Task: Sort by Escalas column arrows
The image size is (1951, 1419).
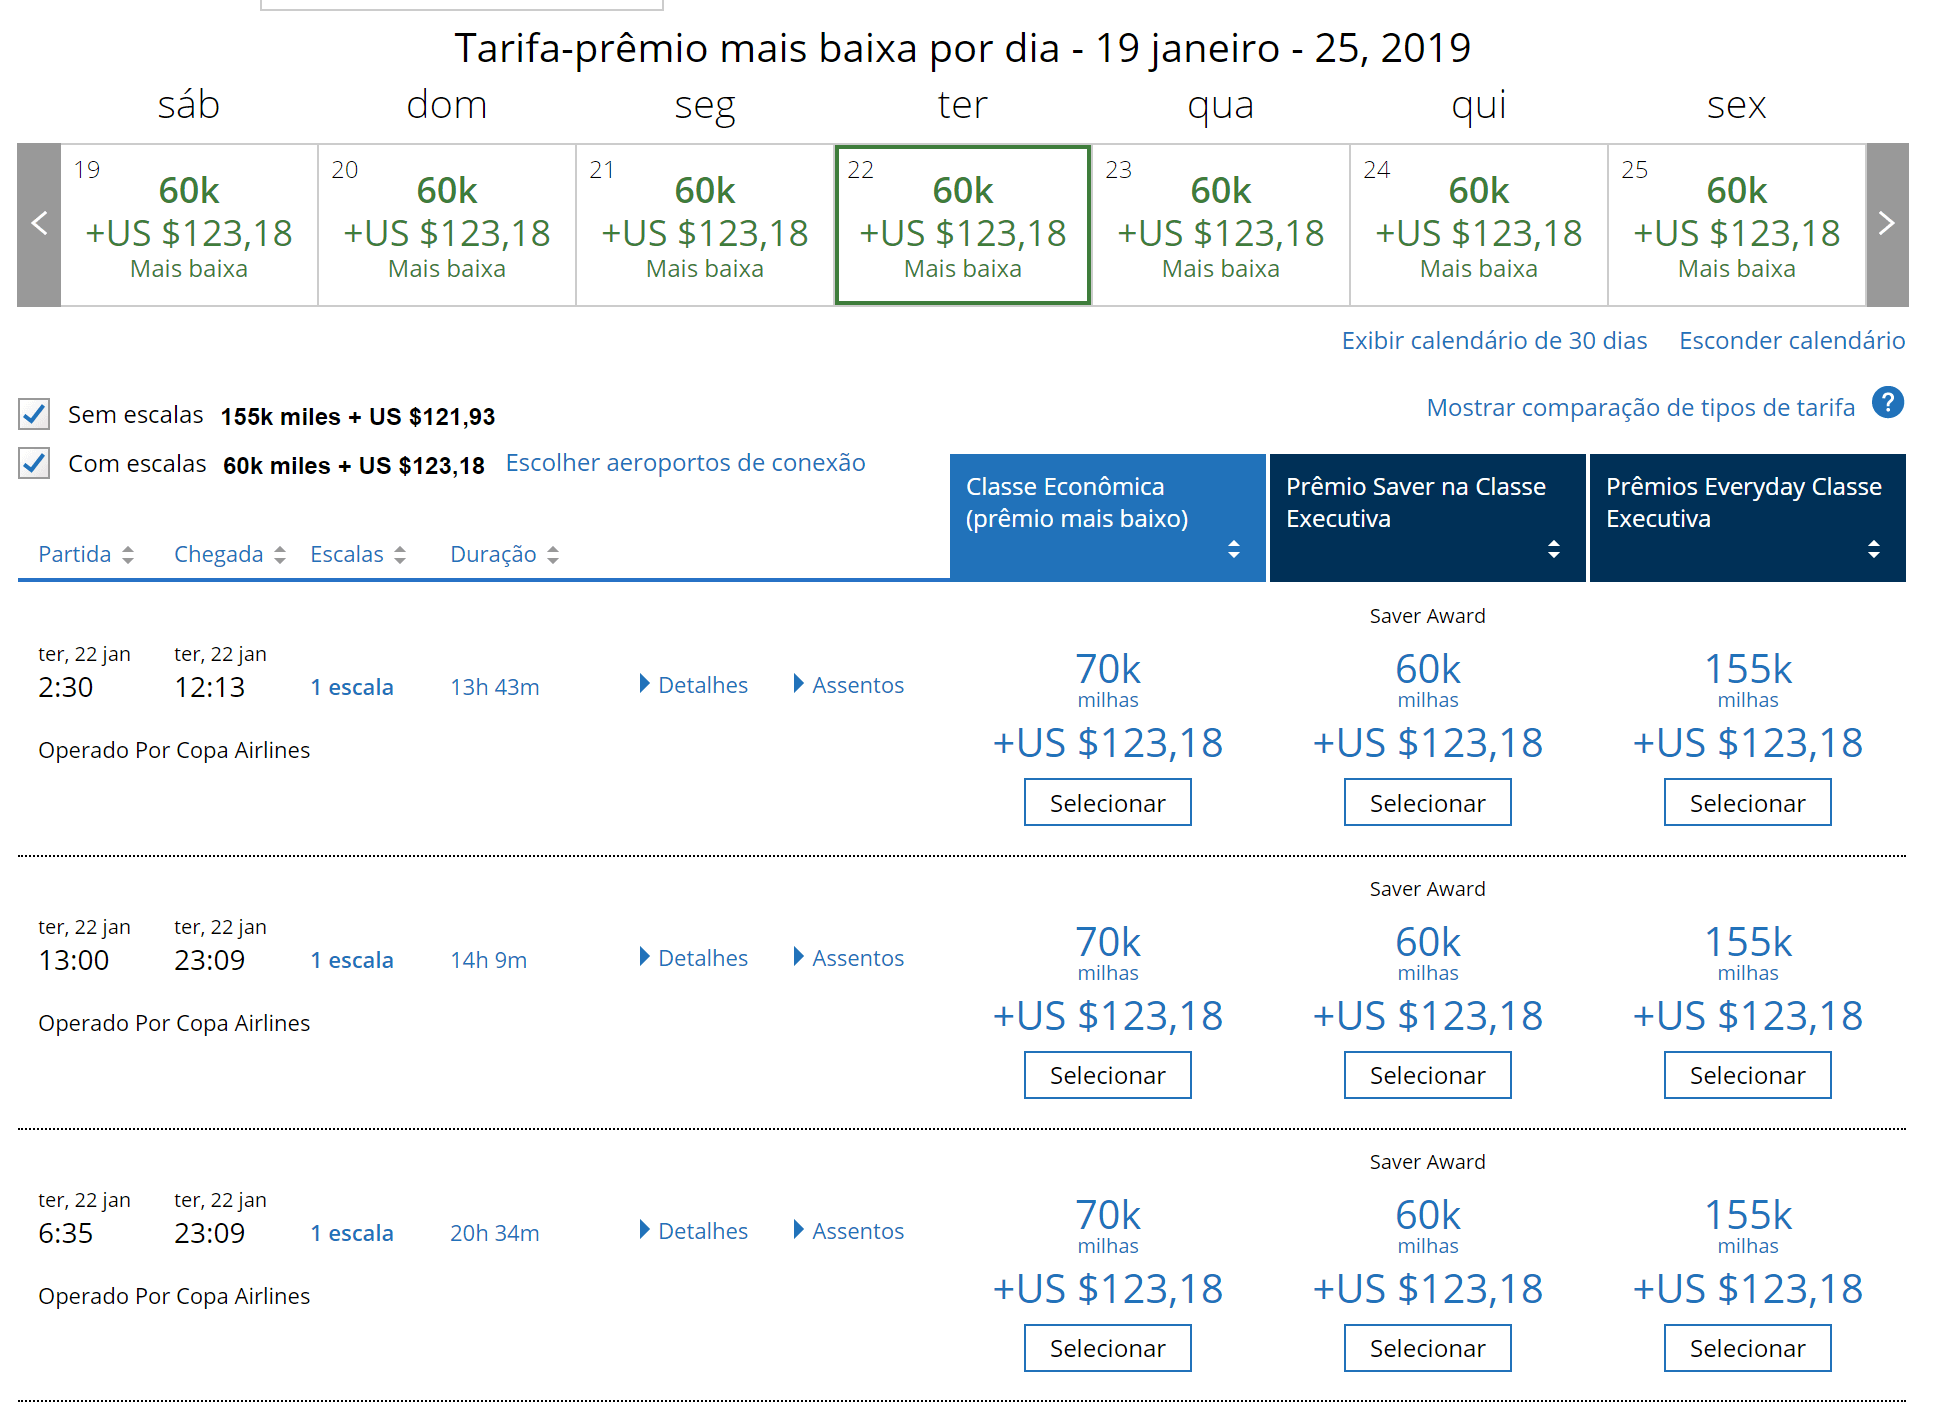Action: coord(400,555)
